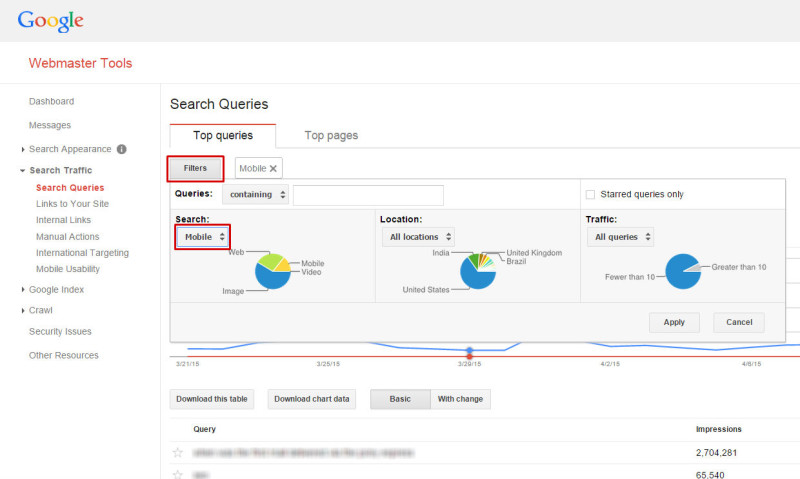Open Links to Your Site
This screenshot has height=479, width=800.
(x=72, y=204)
